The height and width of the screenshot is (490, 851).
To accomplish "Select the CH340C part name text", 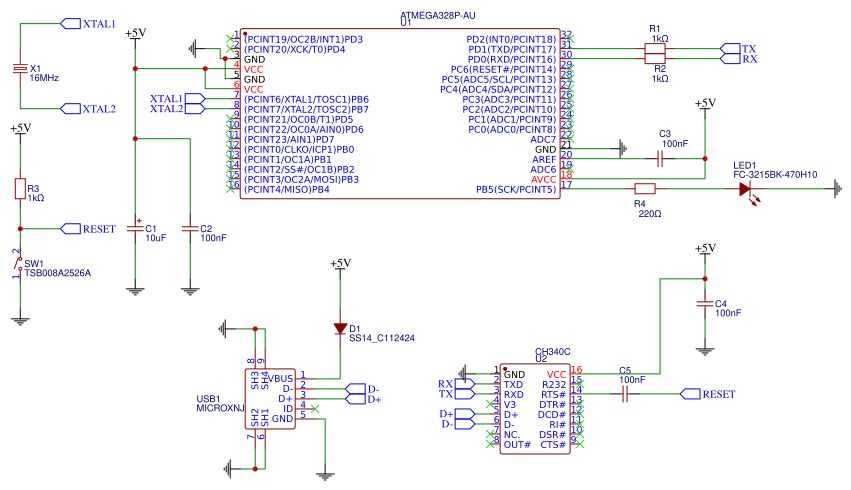I will pyautogui.click(x=552, y=352).
